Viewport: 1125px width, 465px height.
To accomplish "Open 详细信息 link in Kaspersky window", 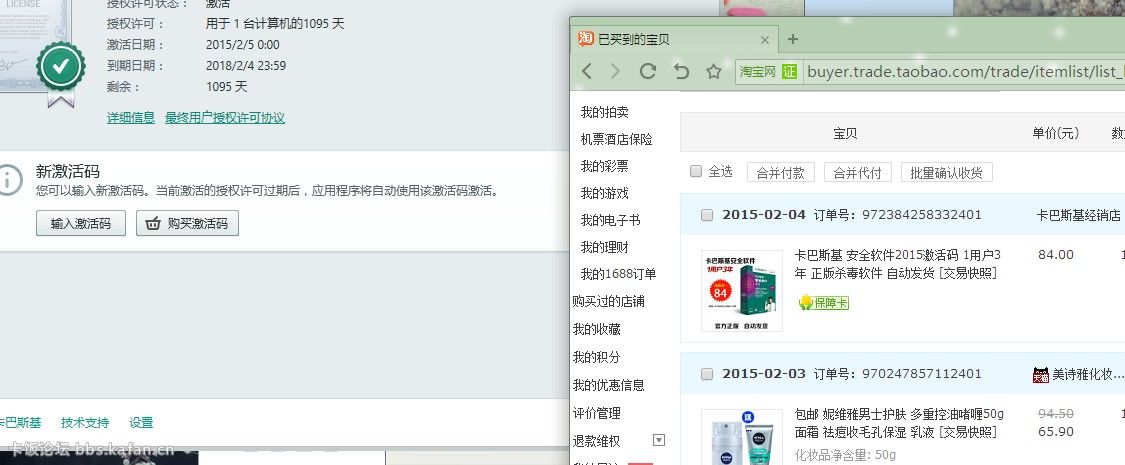I will click(131, 118).
